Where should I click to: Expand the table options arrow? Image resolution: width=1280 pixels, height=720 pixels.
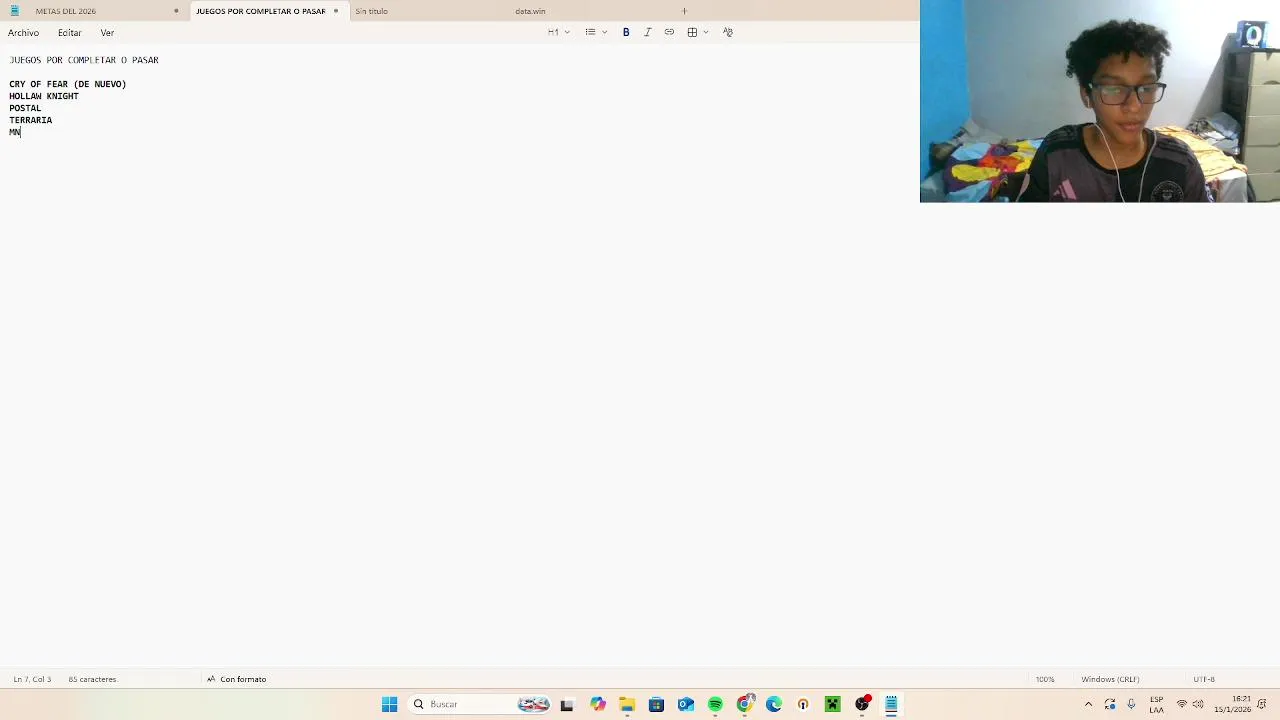pyautogui.click(x=706, y=32)
